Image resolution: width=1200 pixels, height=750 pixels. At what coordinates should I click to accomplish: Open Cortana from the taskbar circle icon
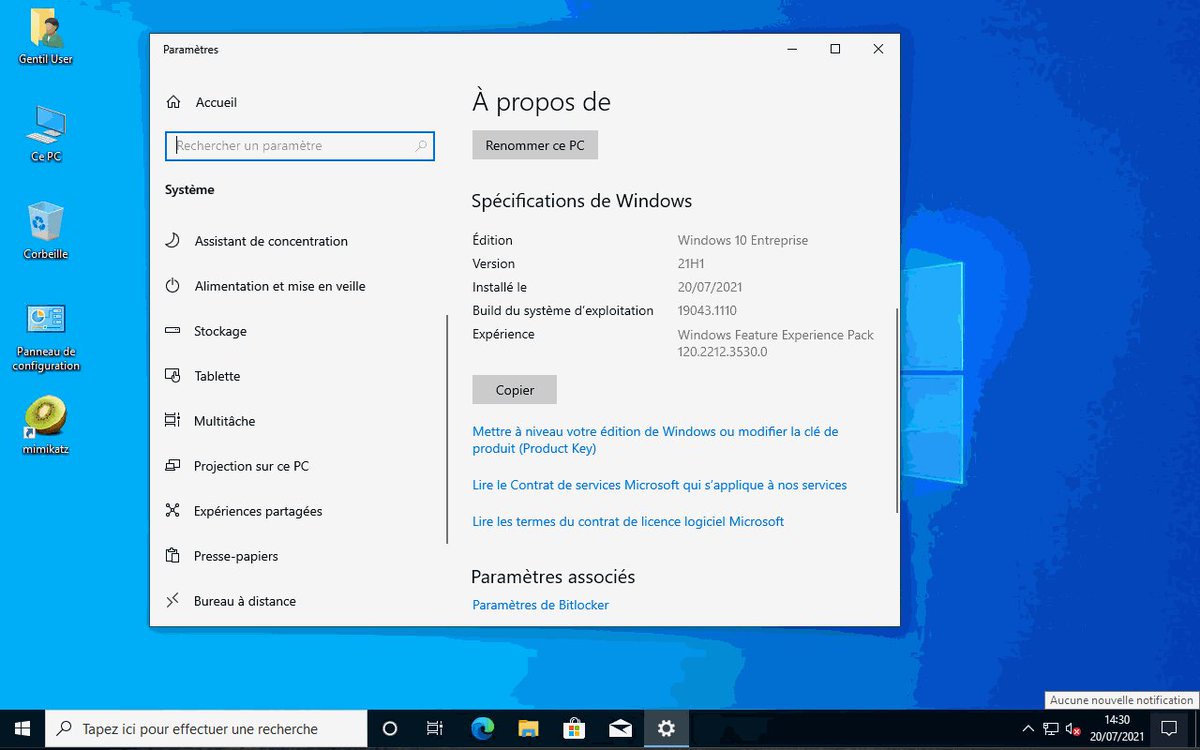pos(390,729)
